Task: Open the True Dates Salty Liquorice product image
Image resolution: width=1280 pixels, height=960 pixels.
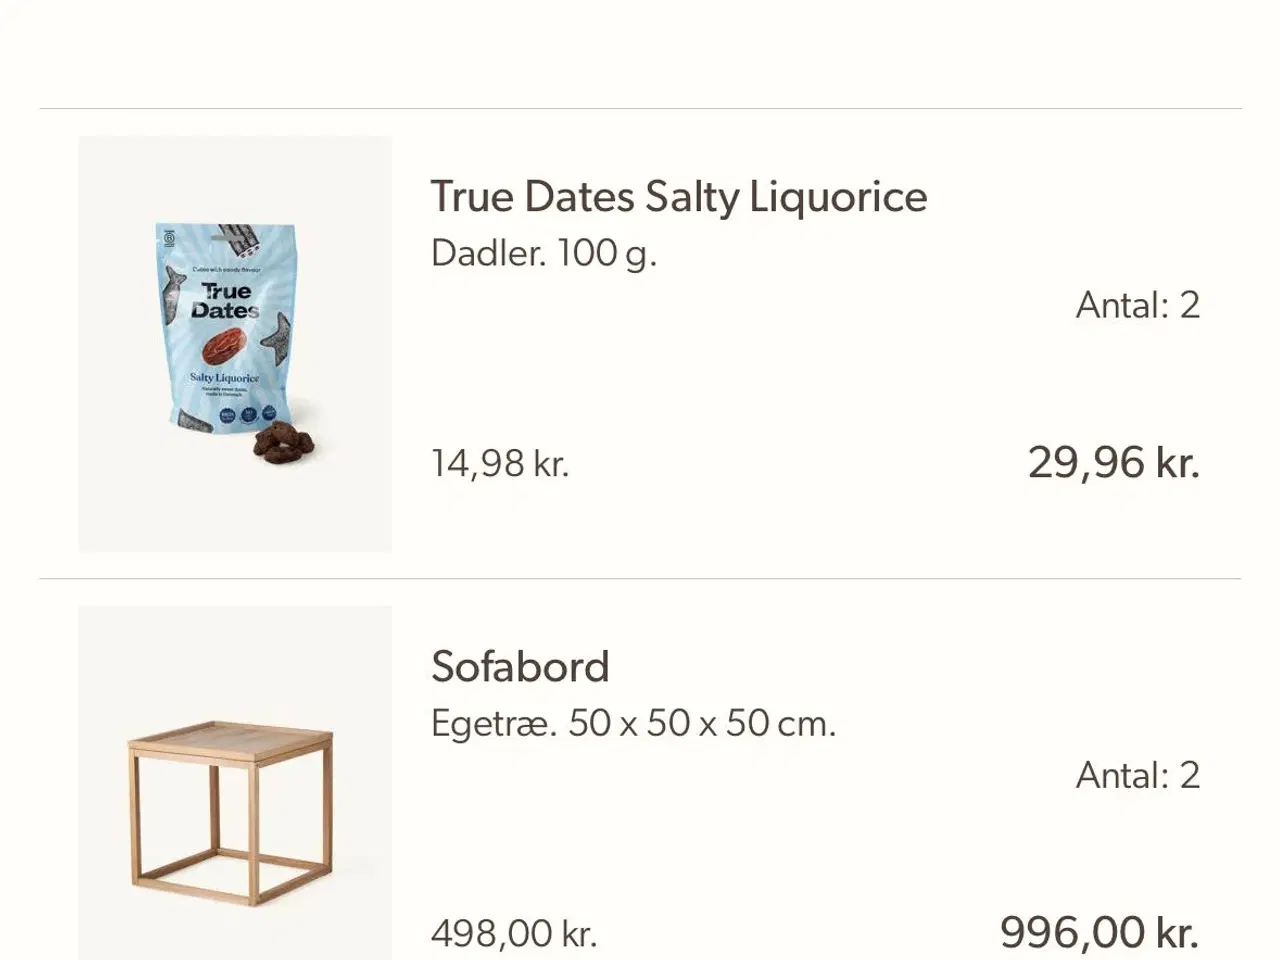Action: (235, 344)
